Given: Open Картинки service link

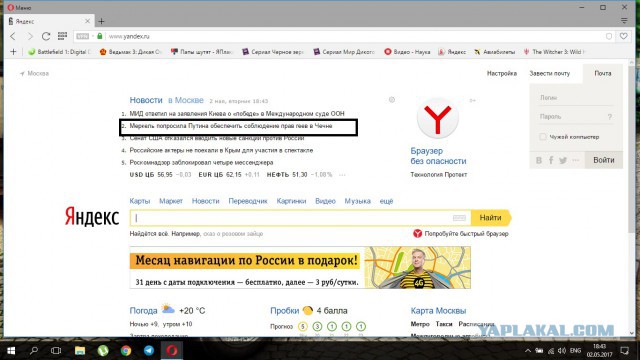Looking at the screenshot, I should [x=291, y=201].
